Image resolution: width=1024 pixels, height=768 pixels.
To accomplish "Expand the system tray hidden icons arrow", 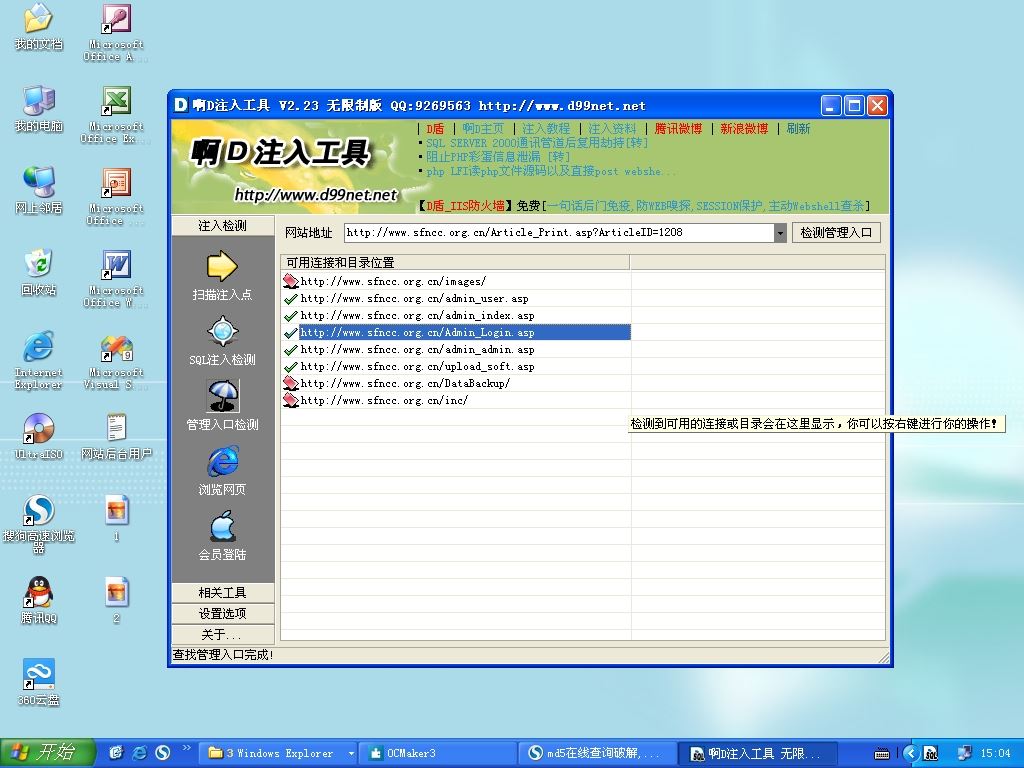I will [912, 753].
